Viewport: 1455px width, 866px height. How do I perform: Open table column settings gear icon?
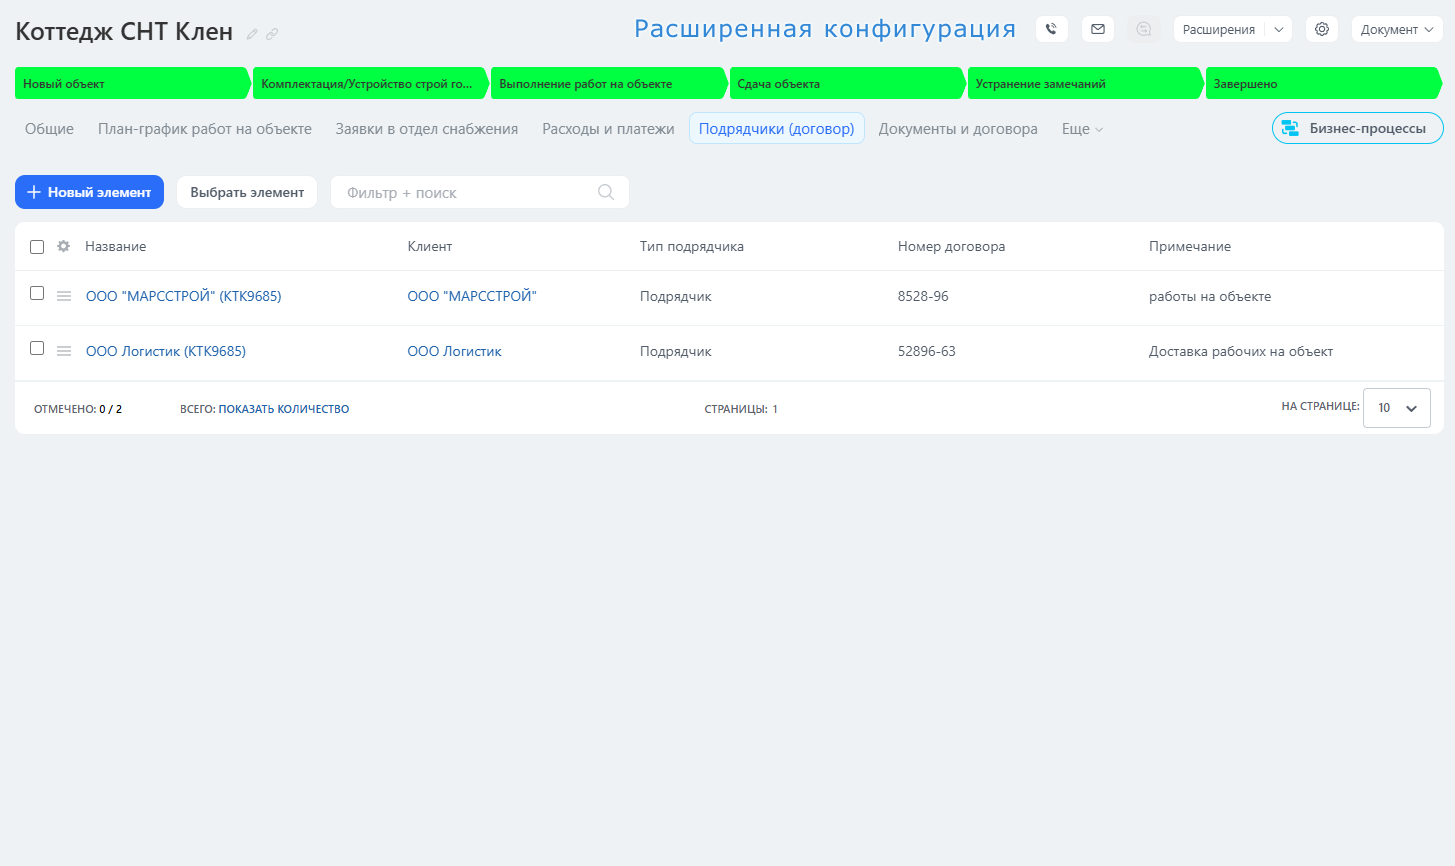tap(64, 246)
